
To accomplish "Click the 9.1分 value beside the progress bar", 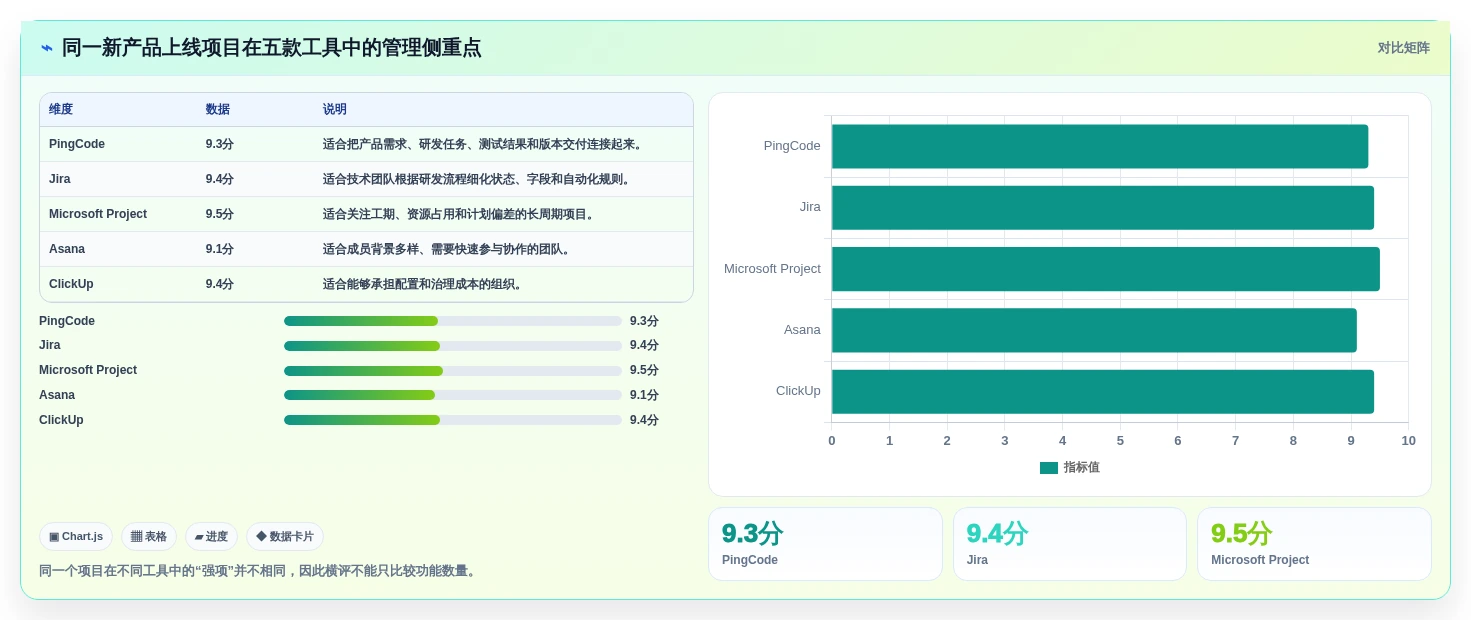I will coord(644,395).
